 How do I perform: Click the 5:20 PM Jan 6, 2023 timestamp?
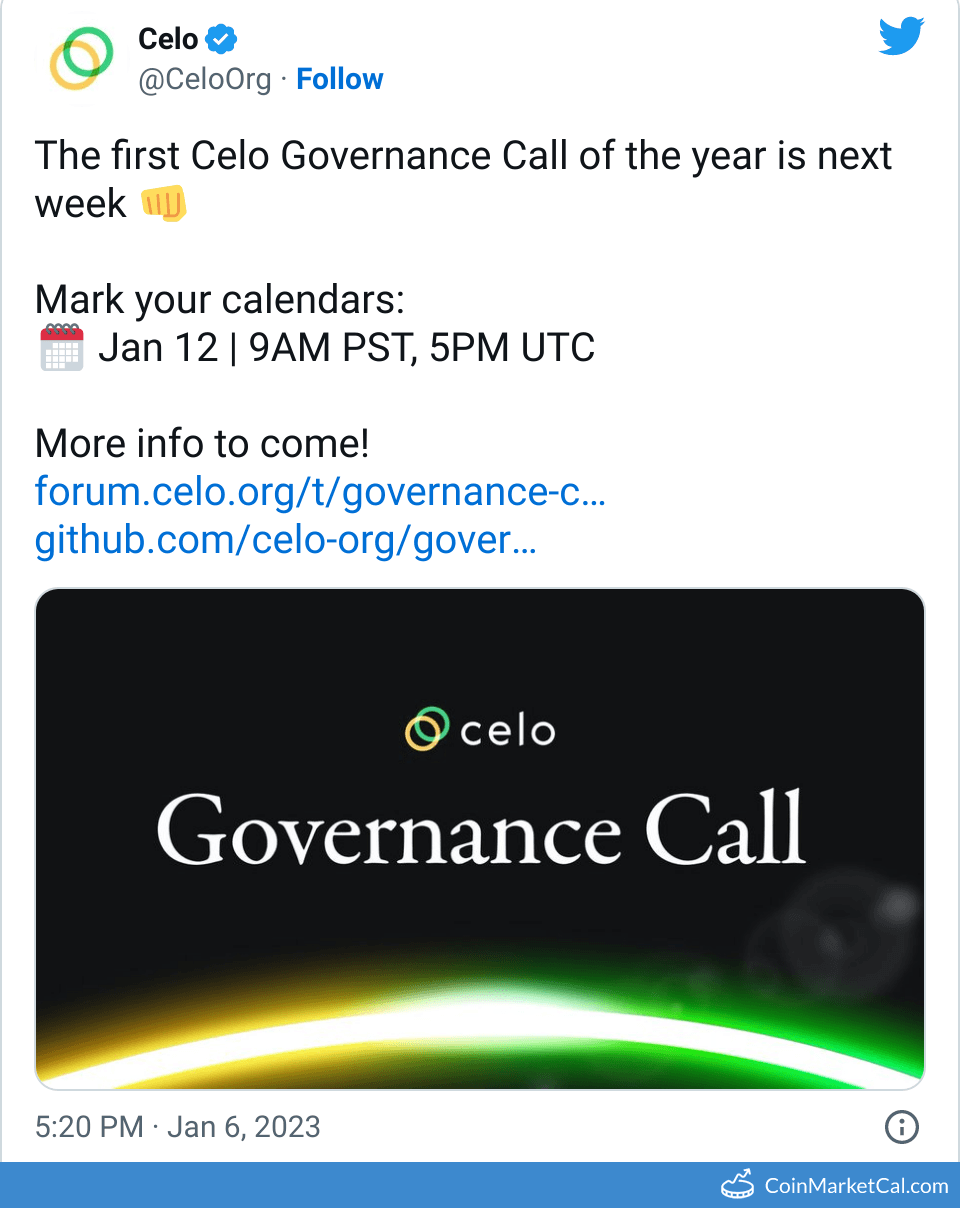tap(178, 1127)
